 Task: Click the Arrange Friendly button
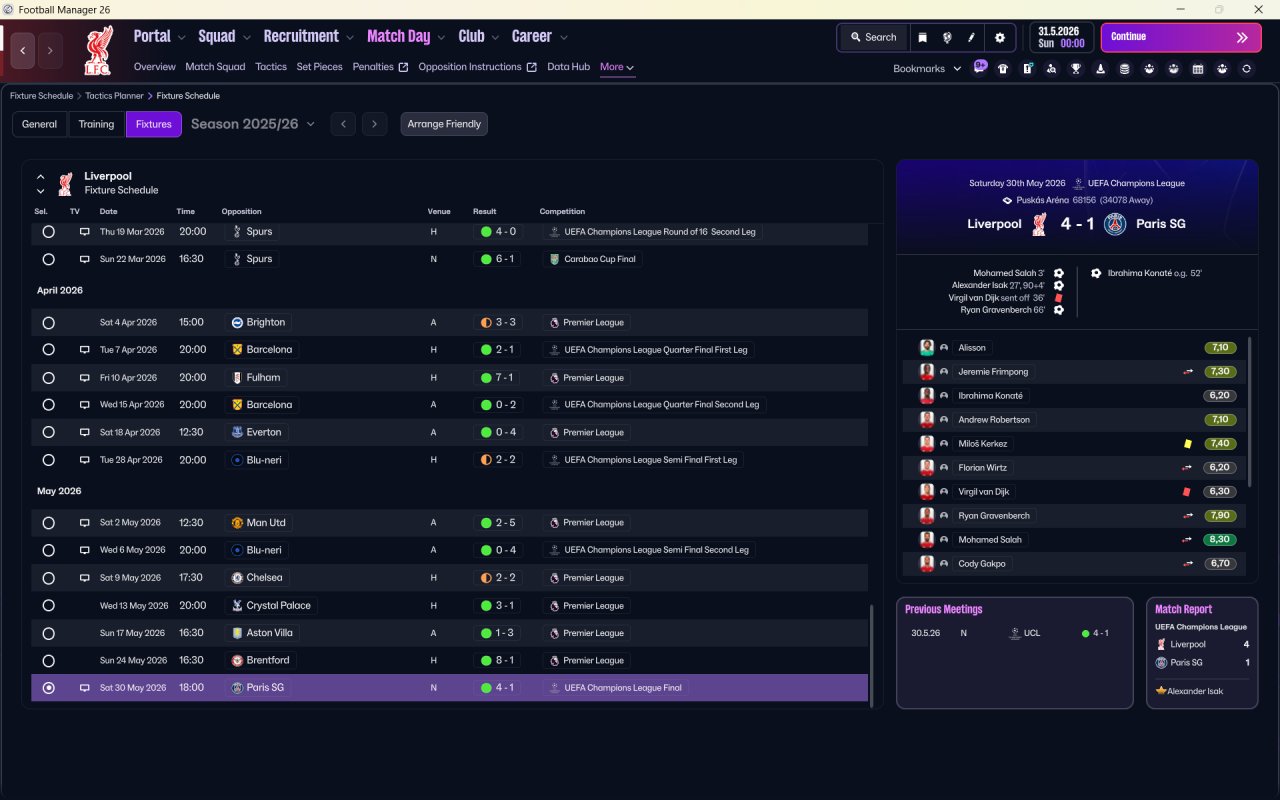tap(444, 124)
